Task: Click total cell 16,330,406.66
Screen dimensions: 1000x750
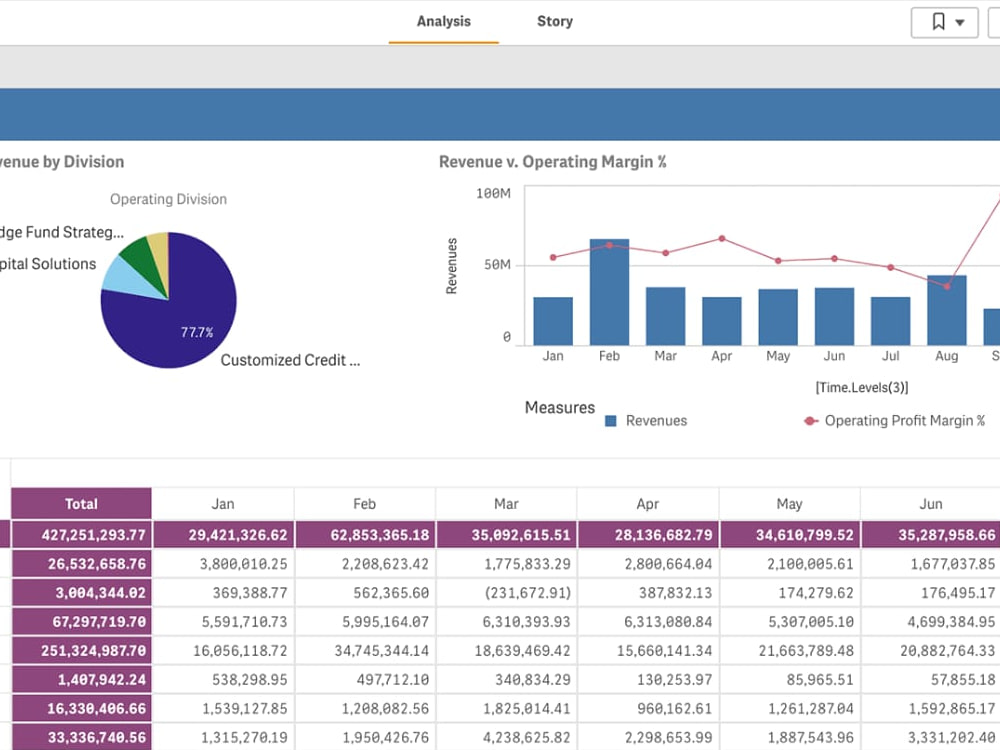Action: [82, 709]
